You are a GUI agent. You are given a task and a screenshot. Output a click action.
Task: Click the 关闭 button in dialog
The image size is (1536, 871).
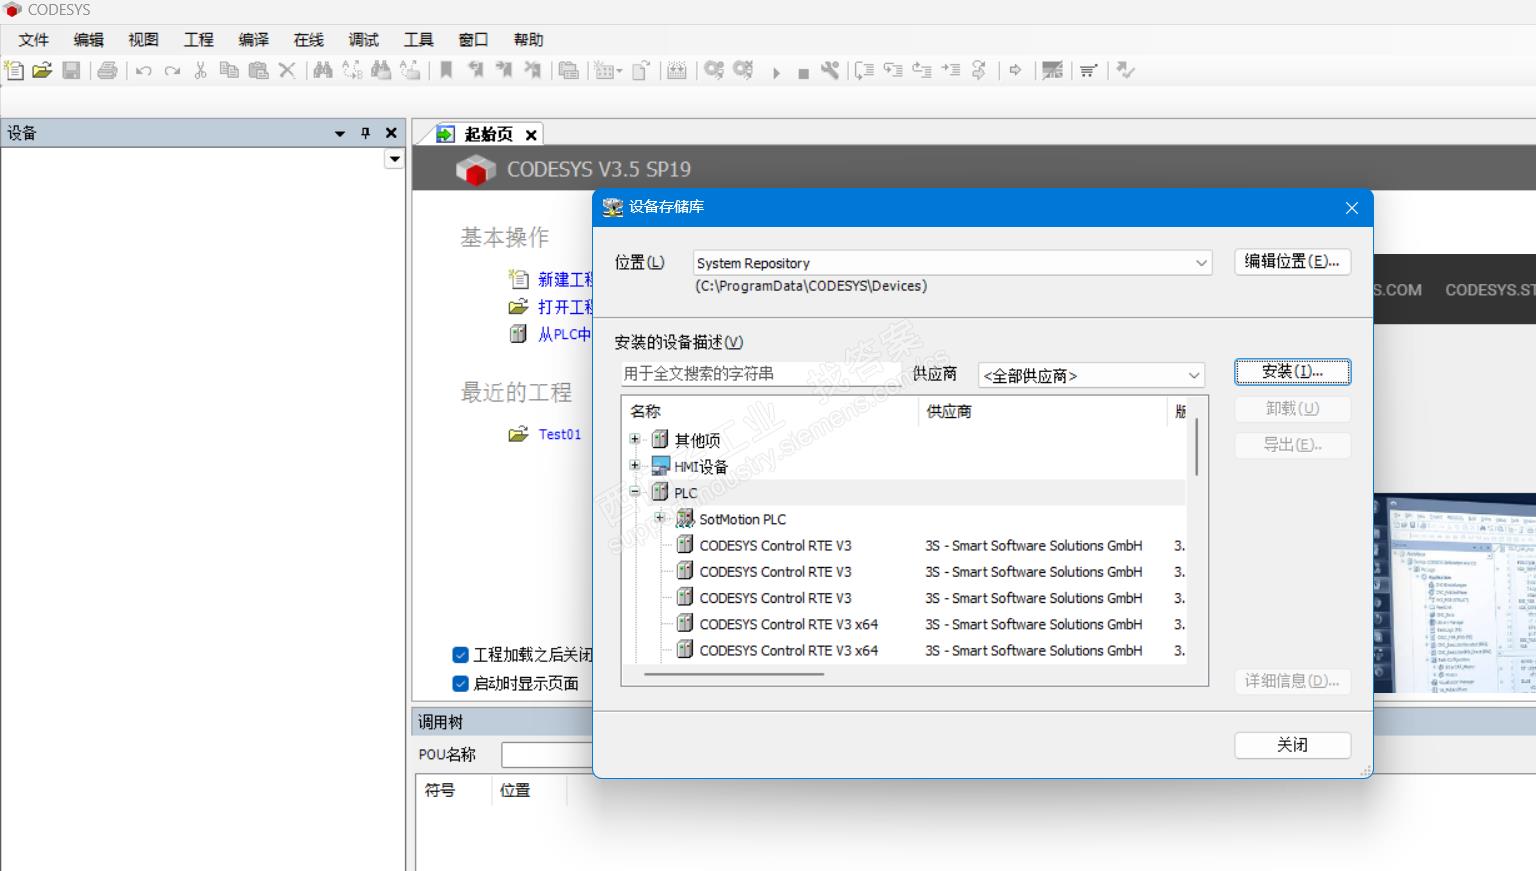pos(1292,745)
